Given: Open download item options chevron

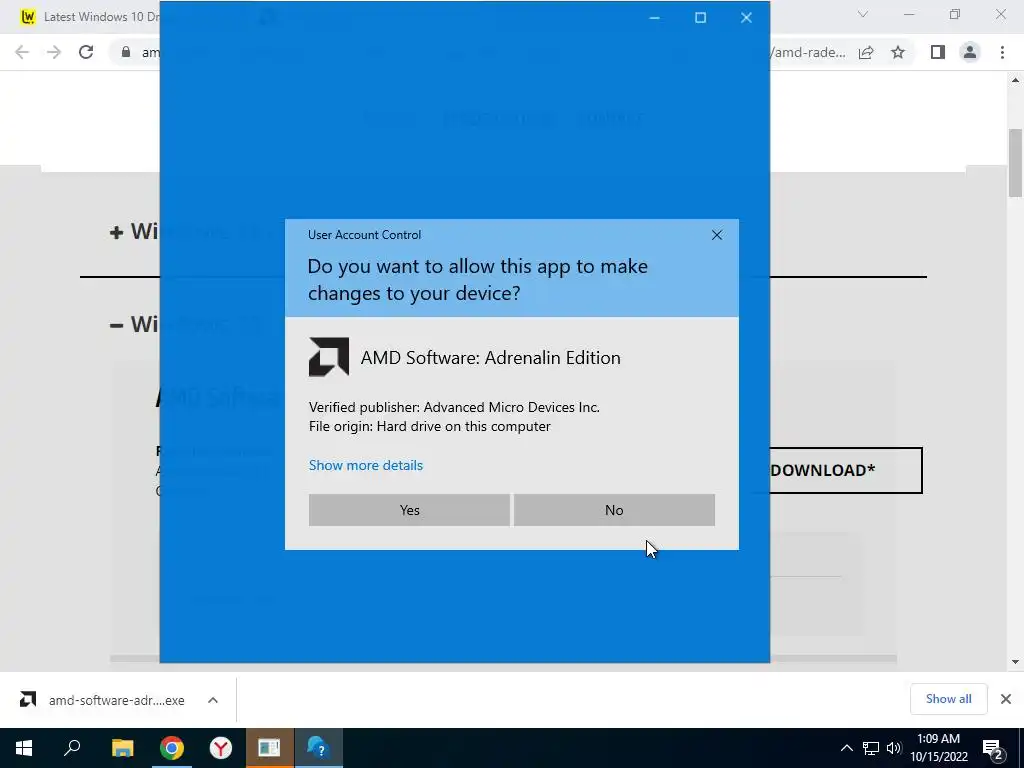Looking at the screenshot, I should (x=213, y=700).
